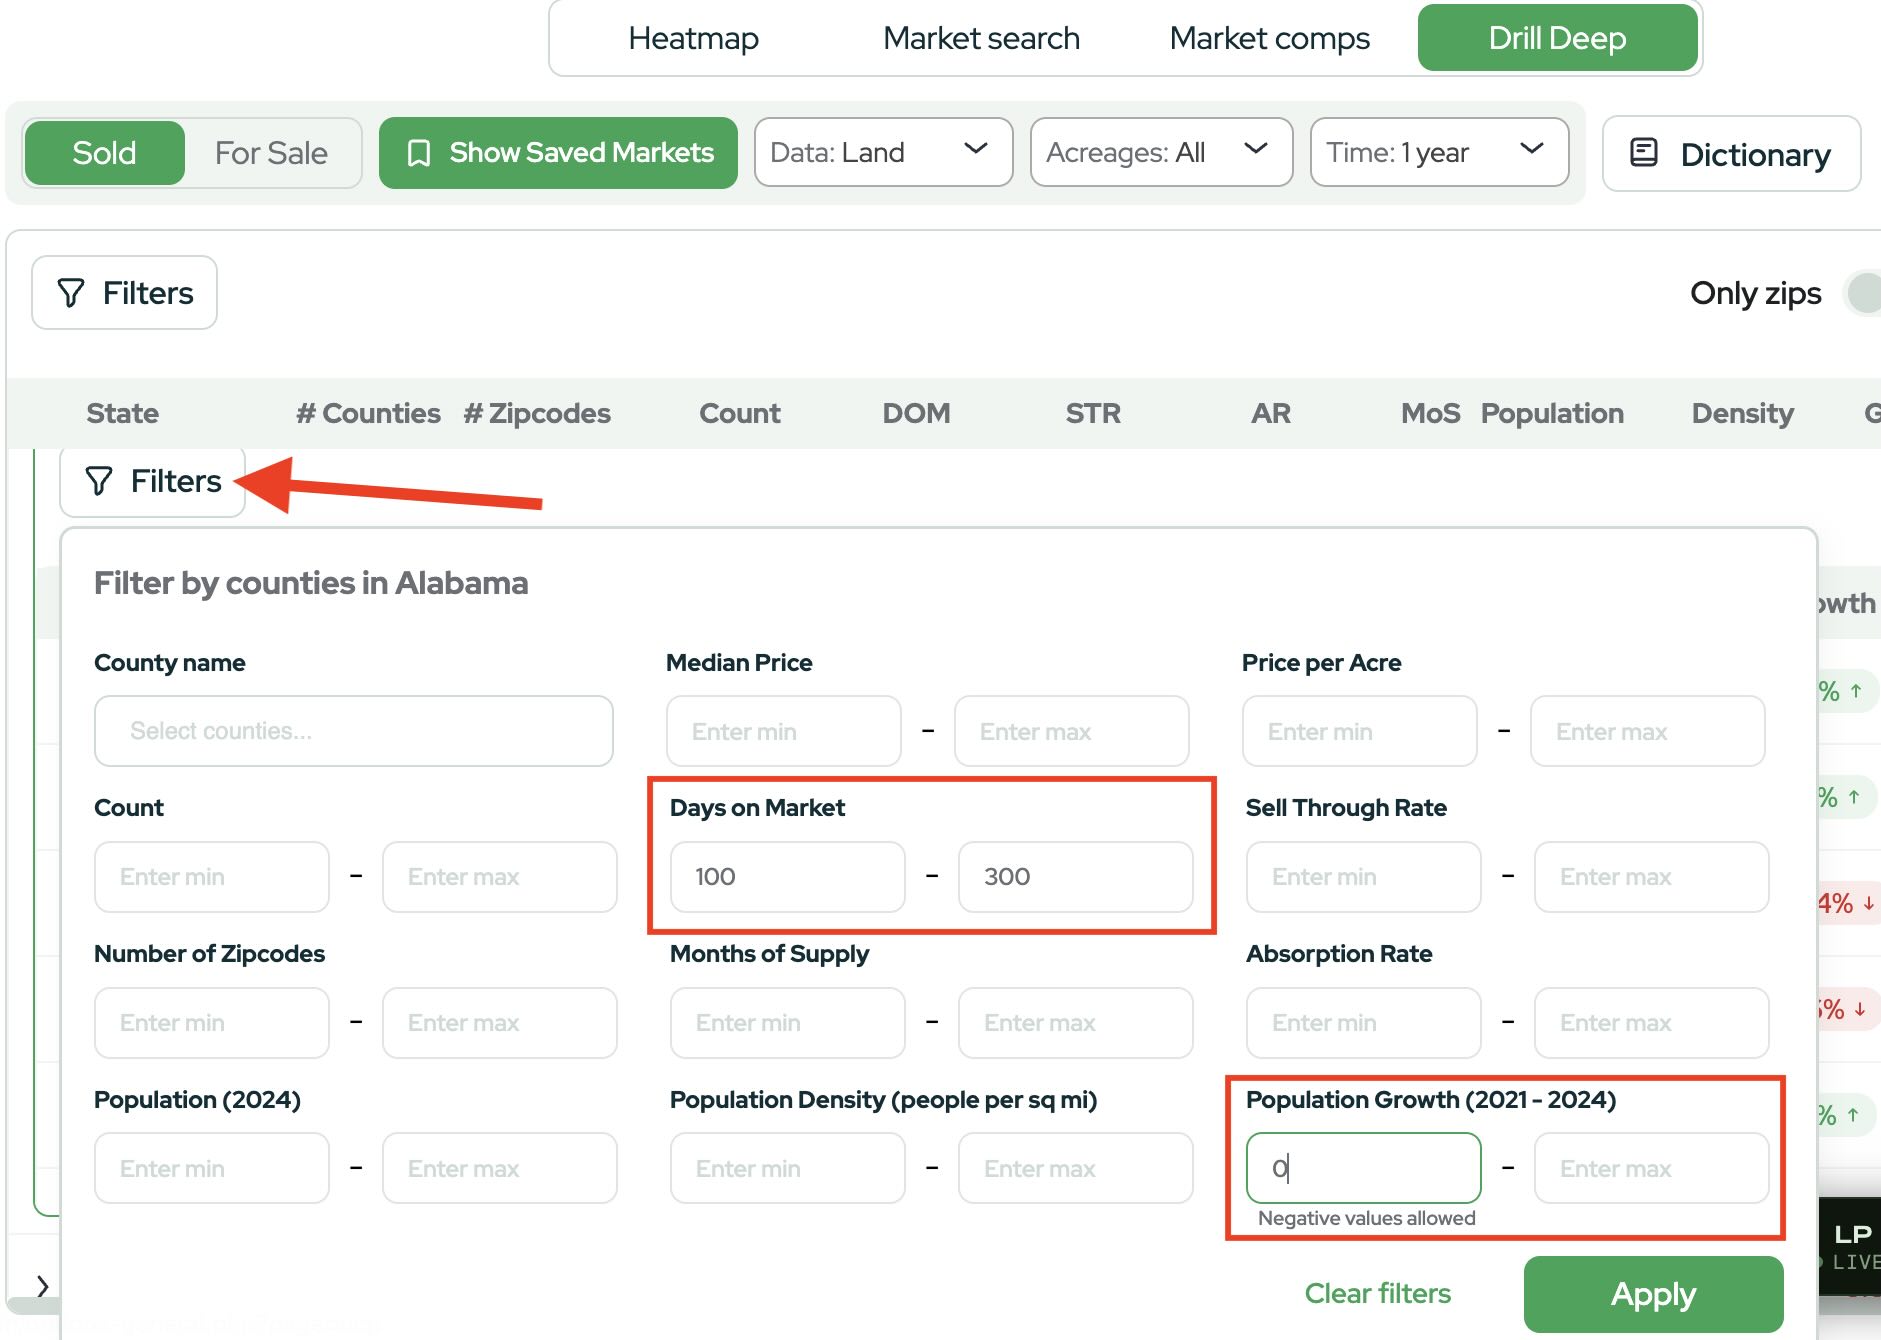Sort by Count column header
Screen dimensions: 1881x1340
(739, 413)
